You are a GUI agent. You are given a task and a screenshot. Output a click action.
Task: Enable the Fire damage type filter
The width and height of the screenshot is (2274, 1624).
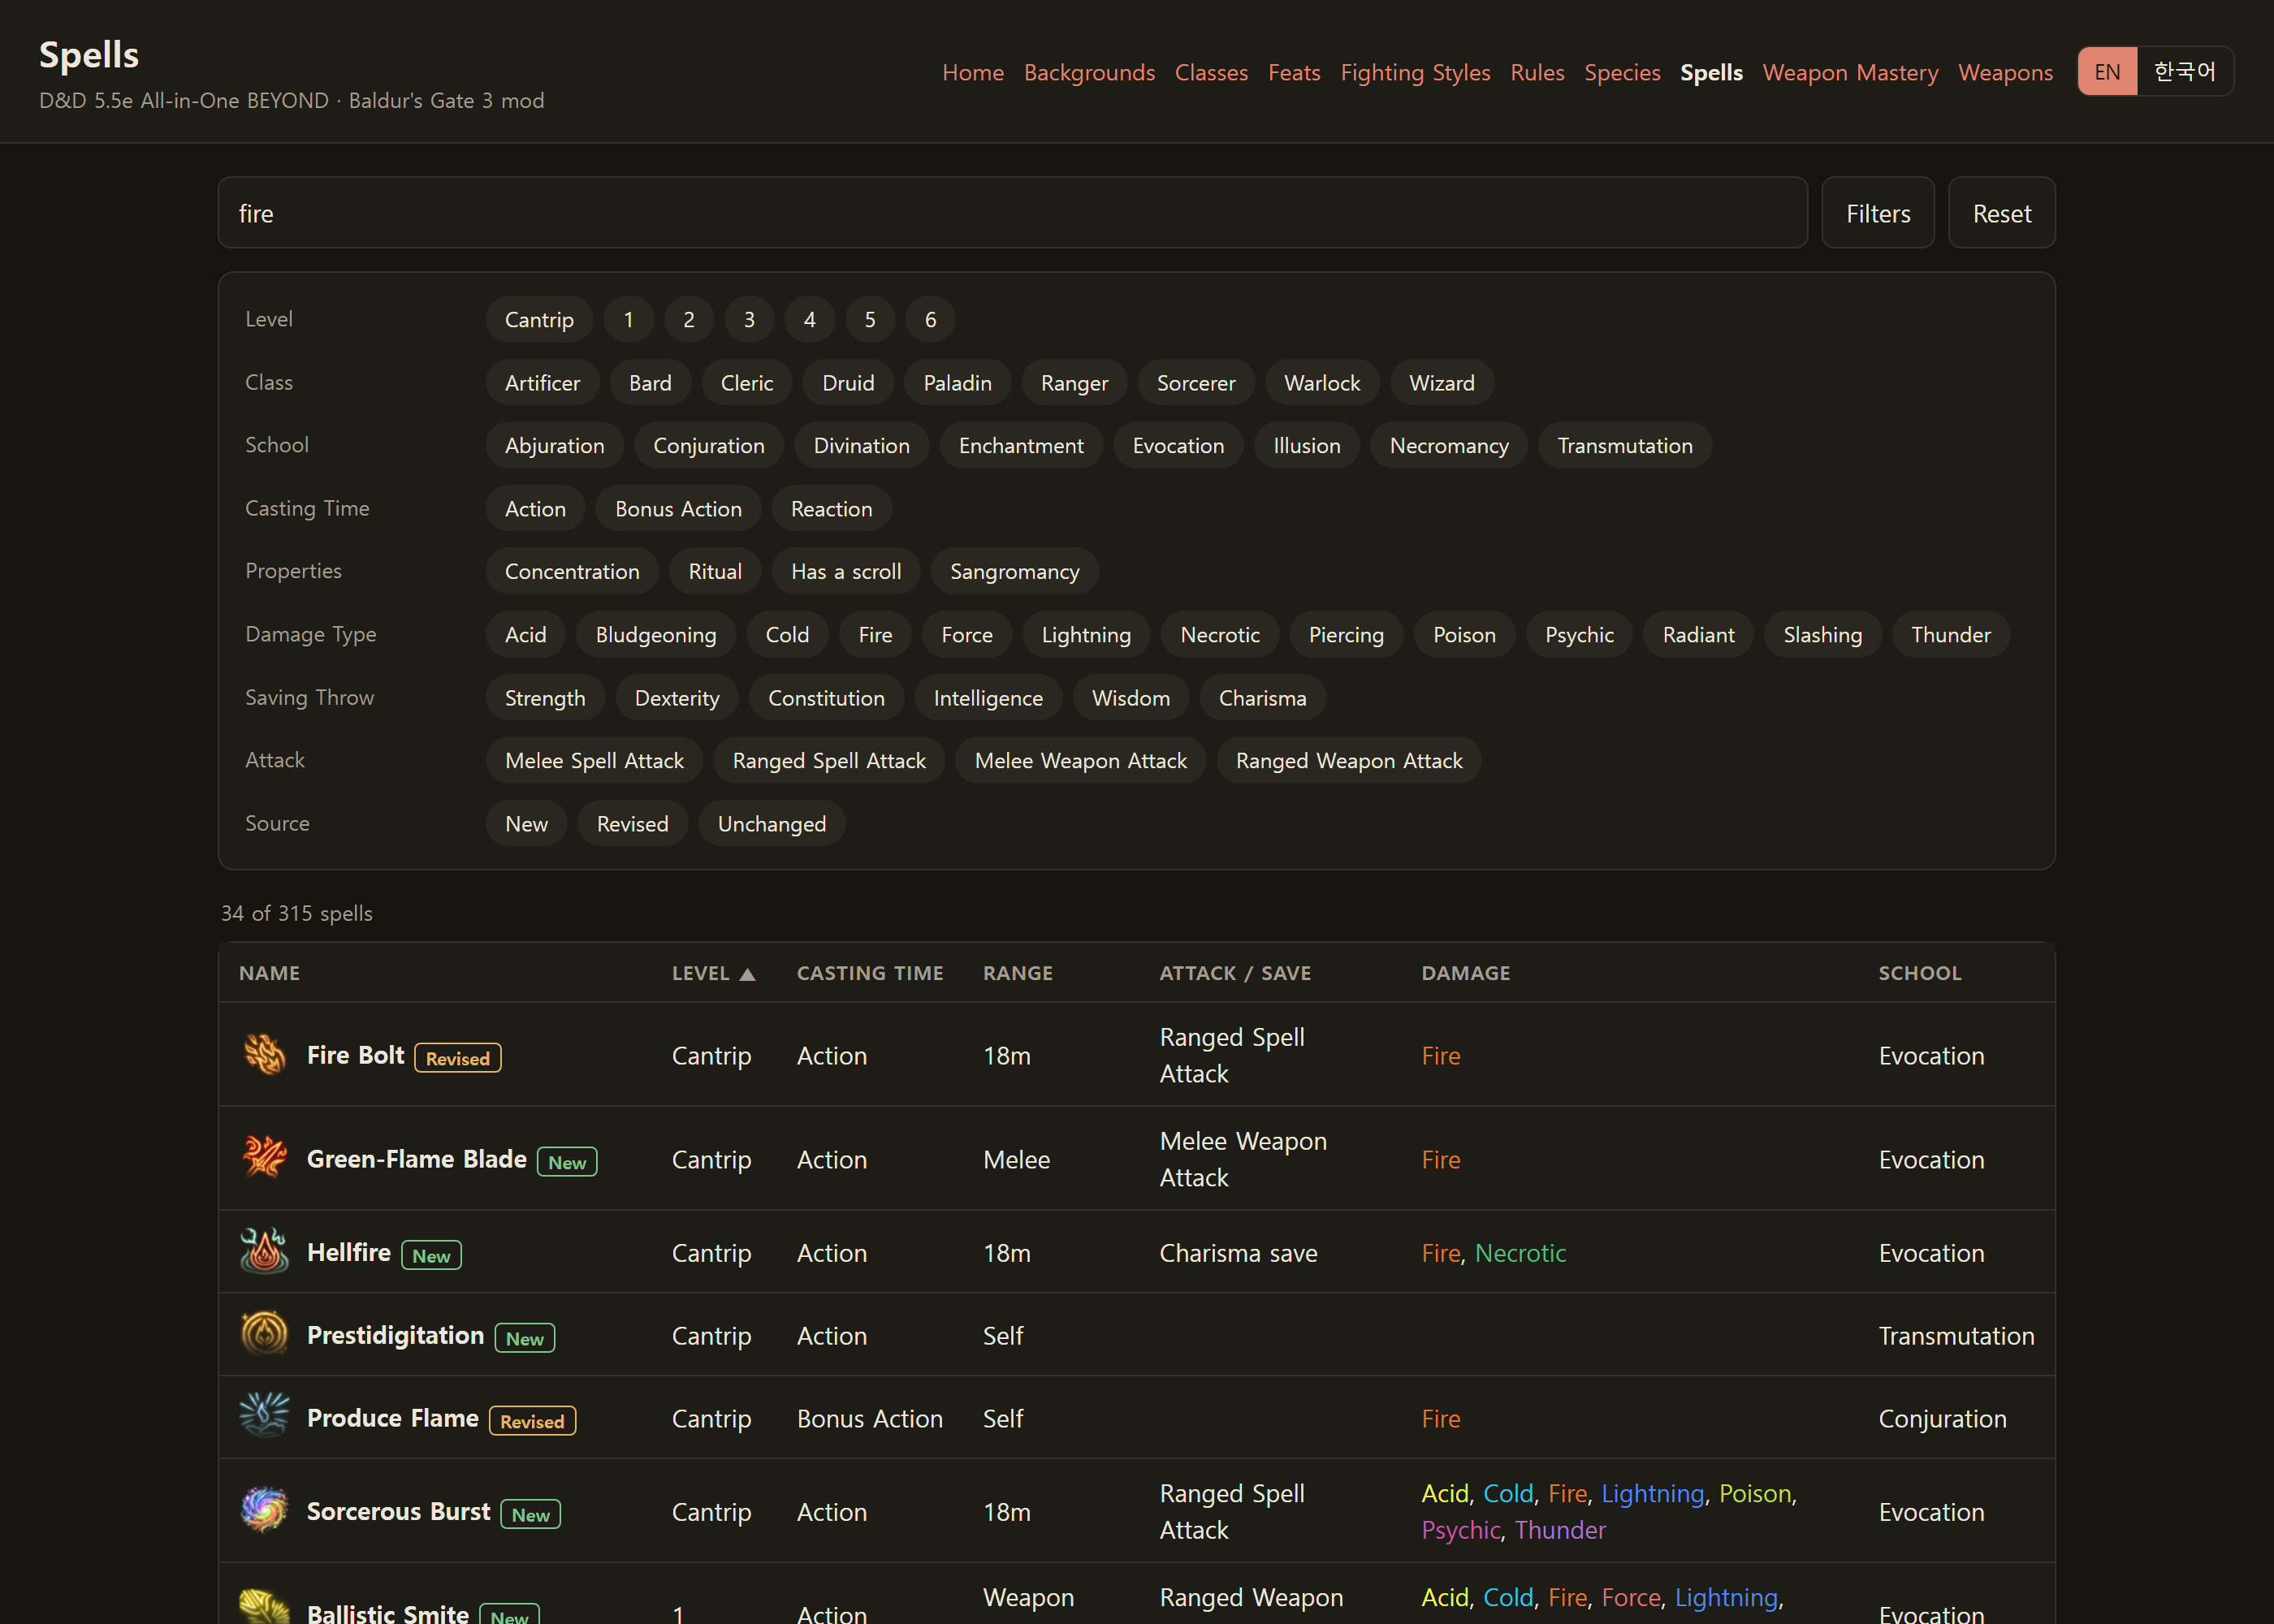pyautogui.click(x=875, y=635)
